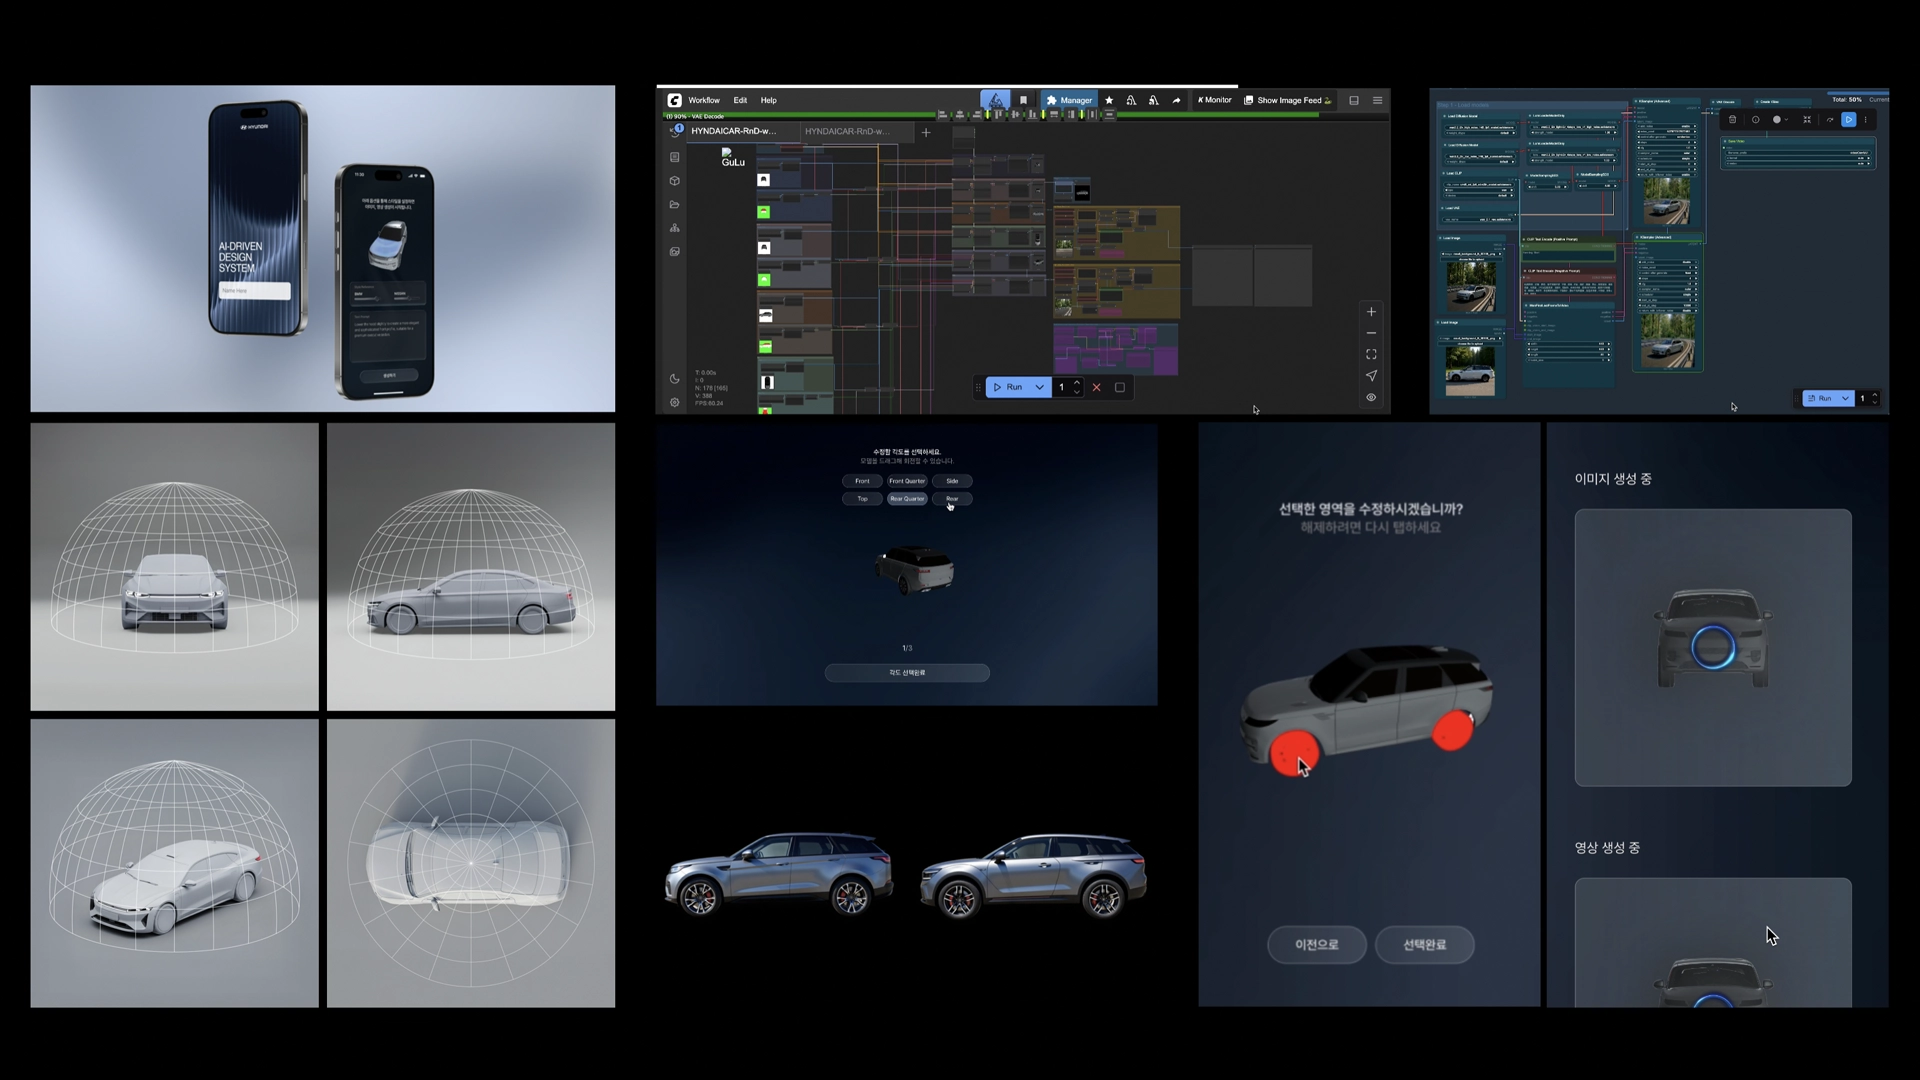Increase batch count in right ComfyUI window
This screenshot has width=1920, height=1080.
tap(1875, 394)
